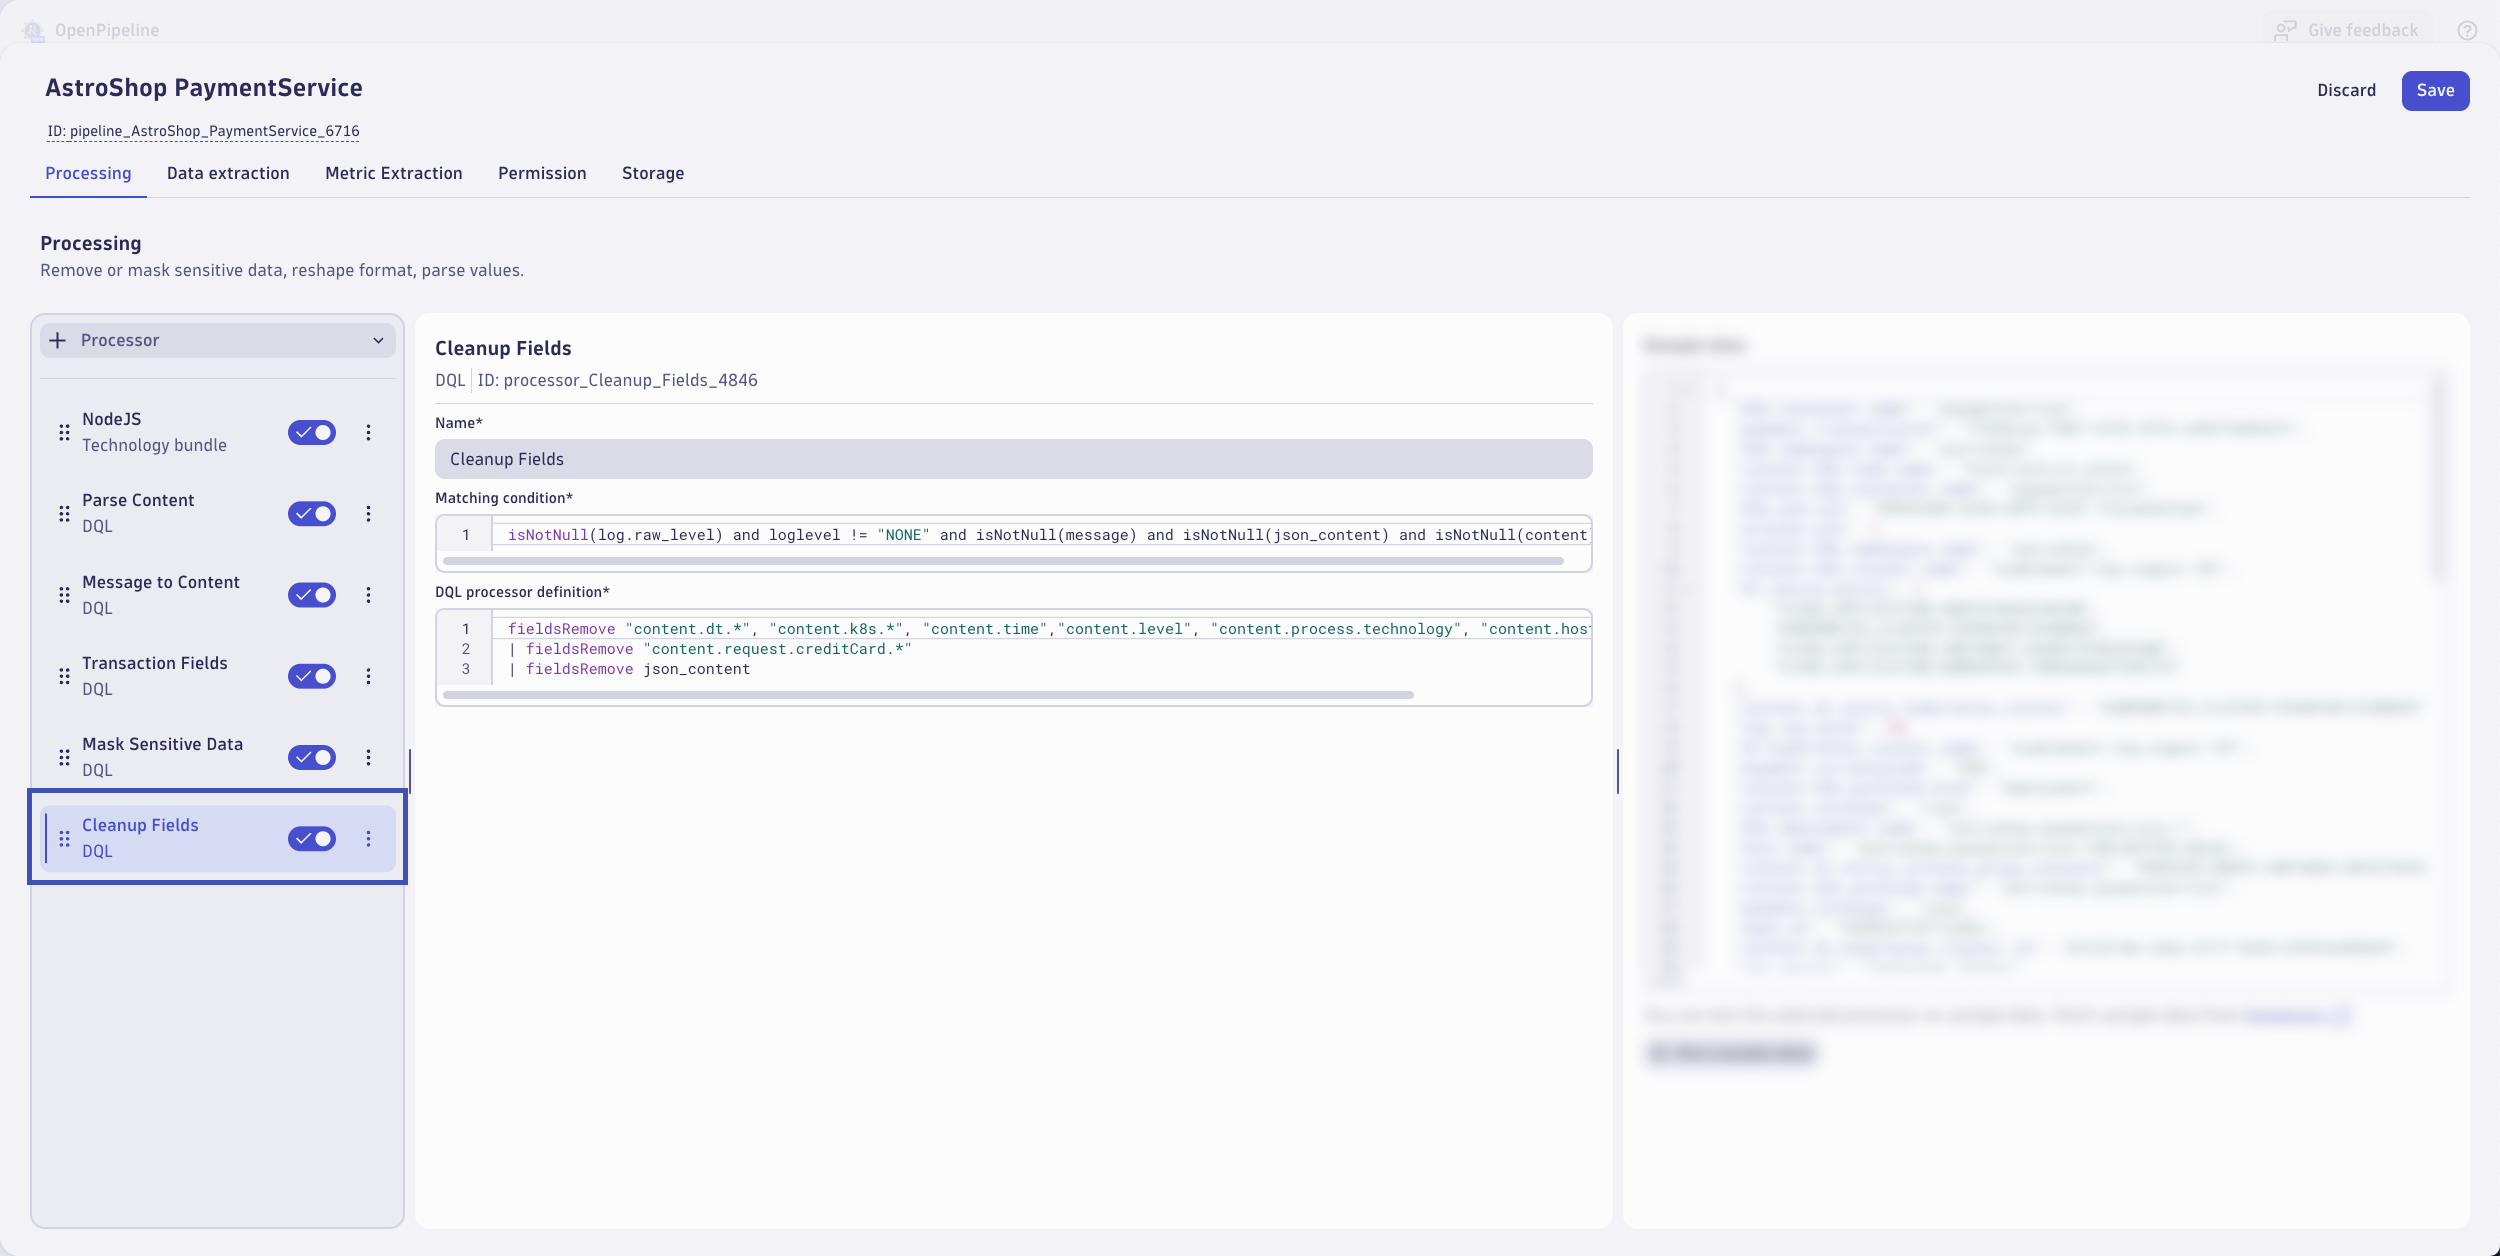The height and width of the screenshot is (1256, 2500).
Task: Click the fieldsRemove json_content code line
Action: click(630, 669)
